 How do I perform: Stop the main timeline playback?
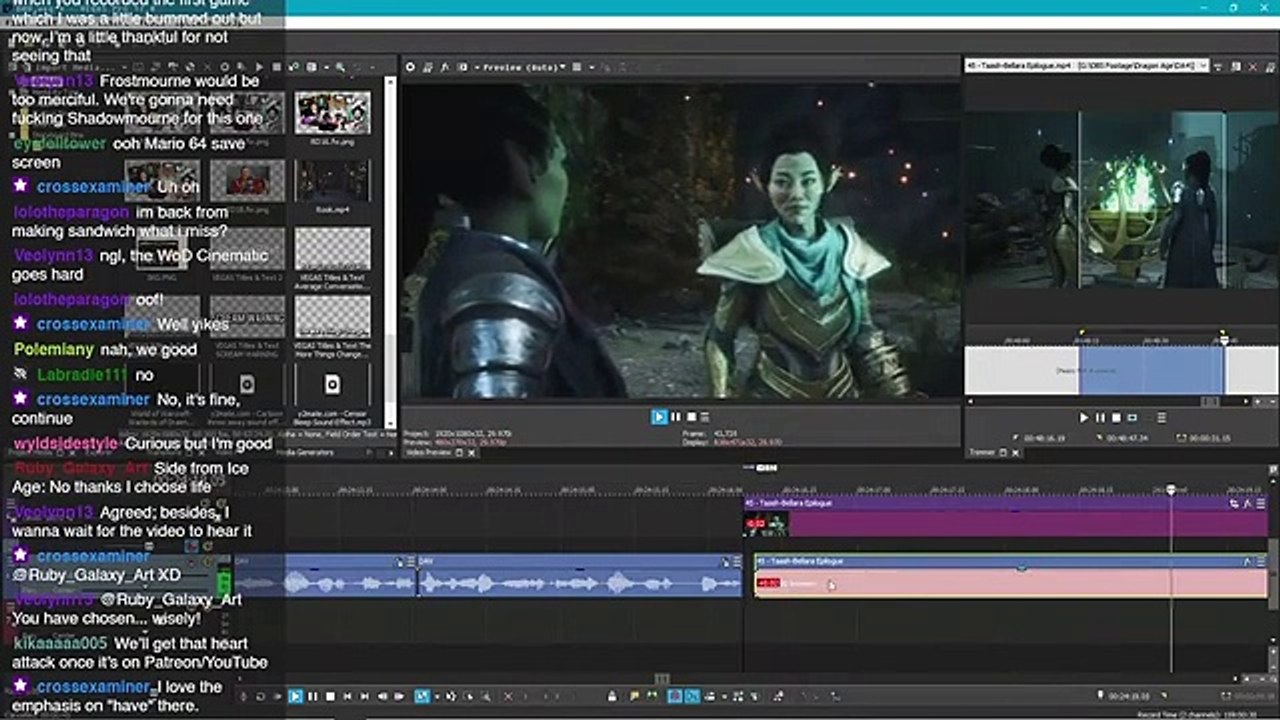click(330, 696)
